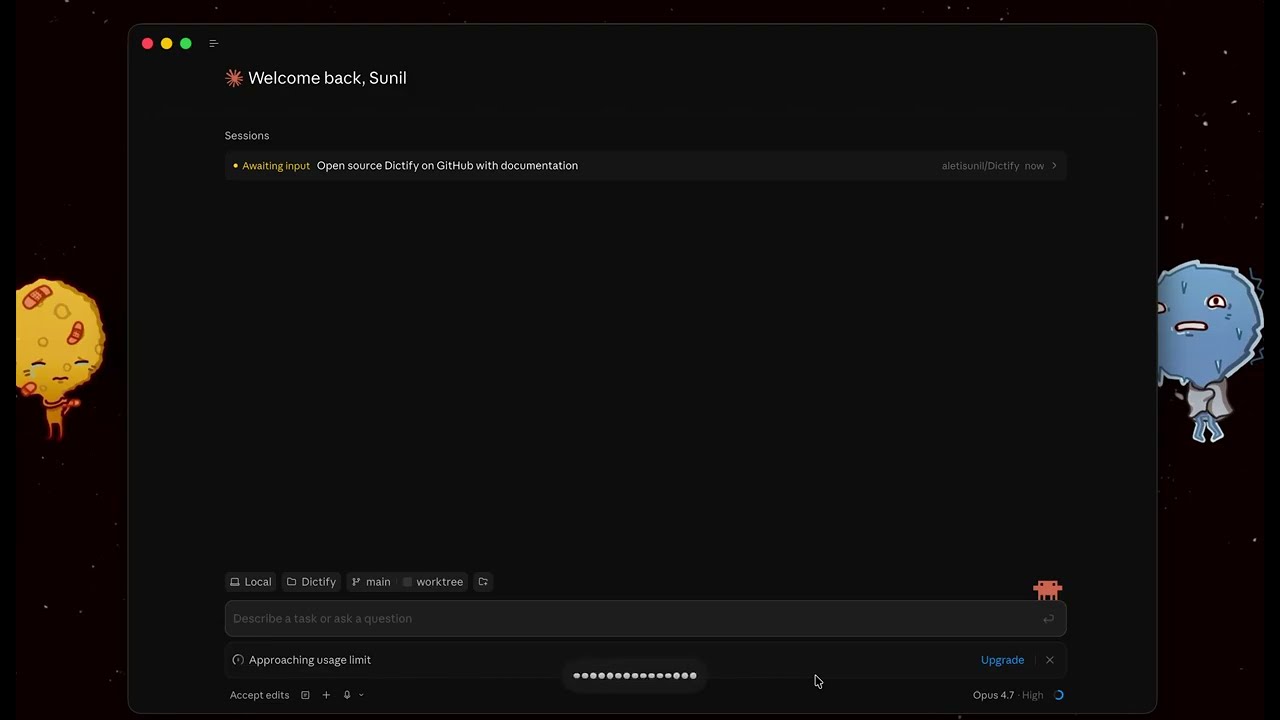The image size is (1280, 720).
Task: Open the main branch selector
Action: coord(371,582)
